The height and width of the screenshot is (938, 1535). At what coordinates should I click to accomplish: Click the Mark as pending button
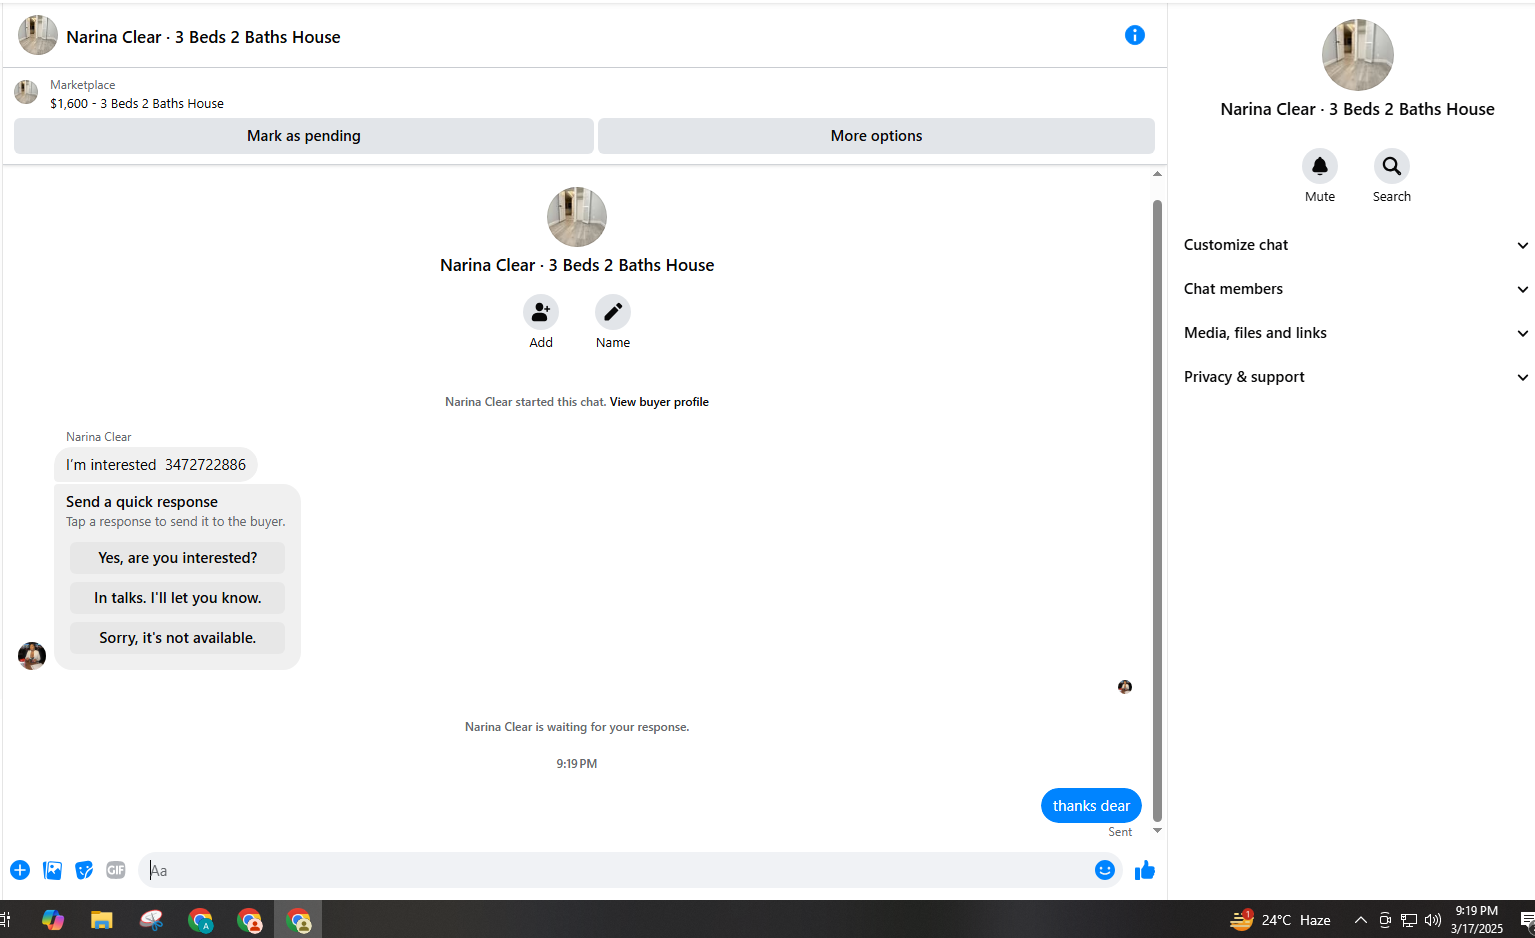pyautogui.click(x=304, y=136)
